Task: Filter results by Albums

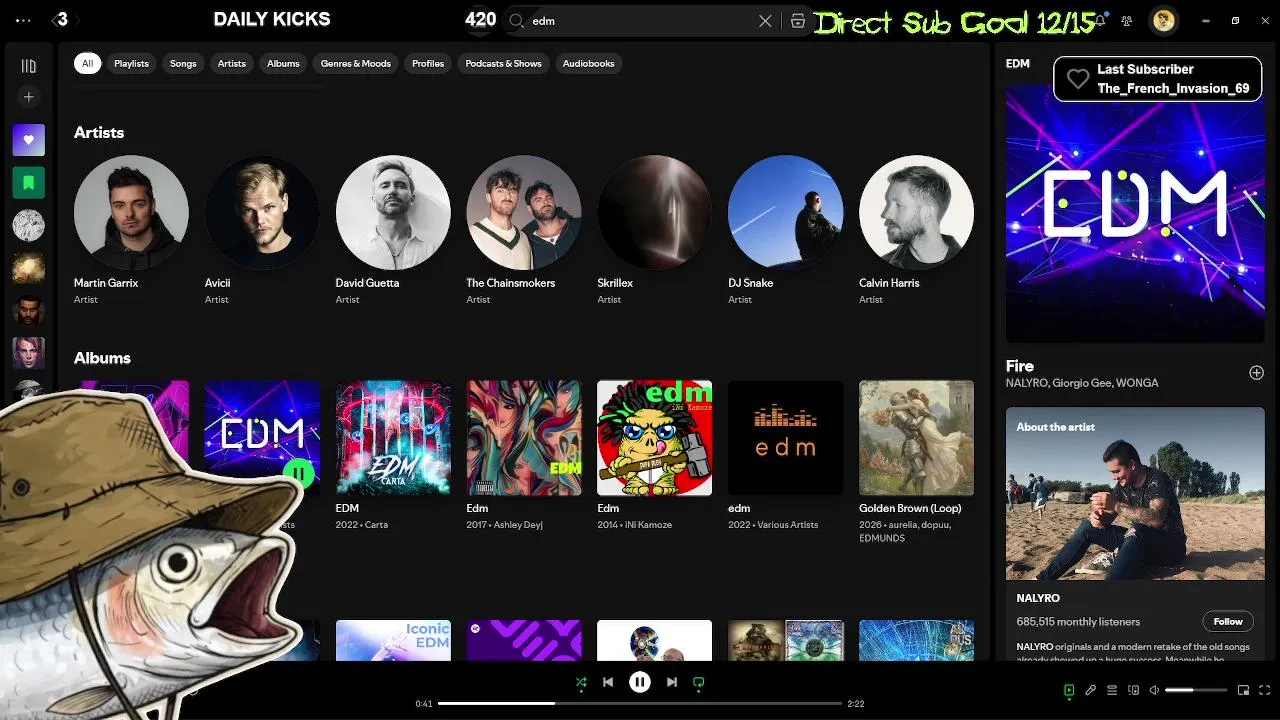Action: click(283, 63)
